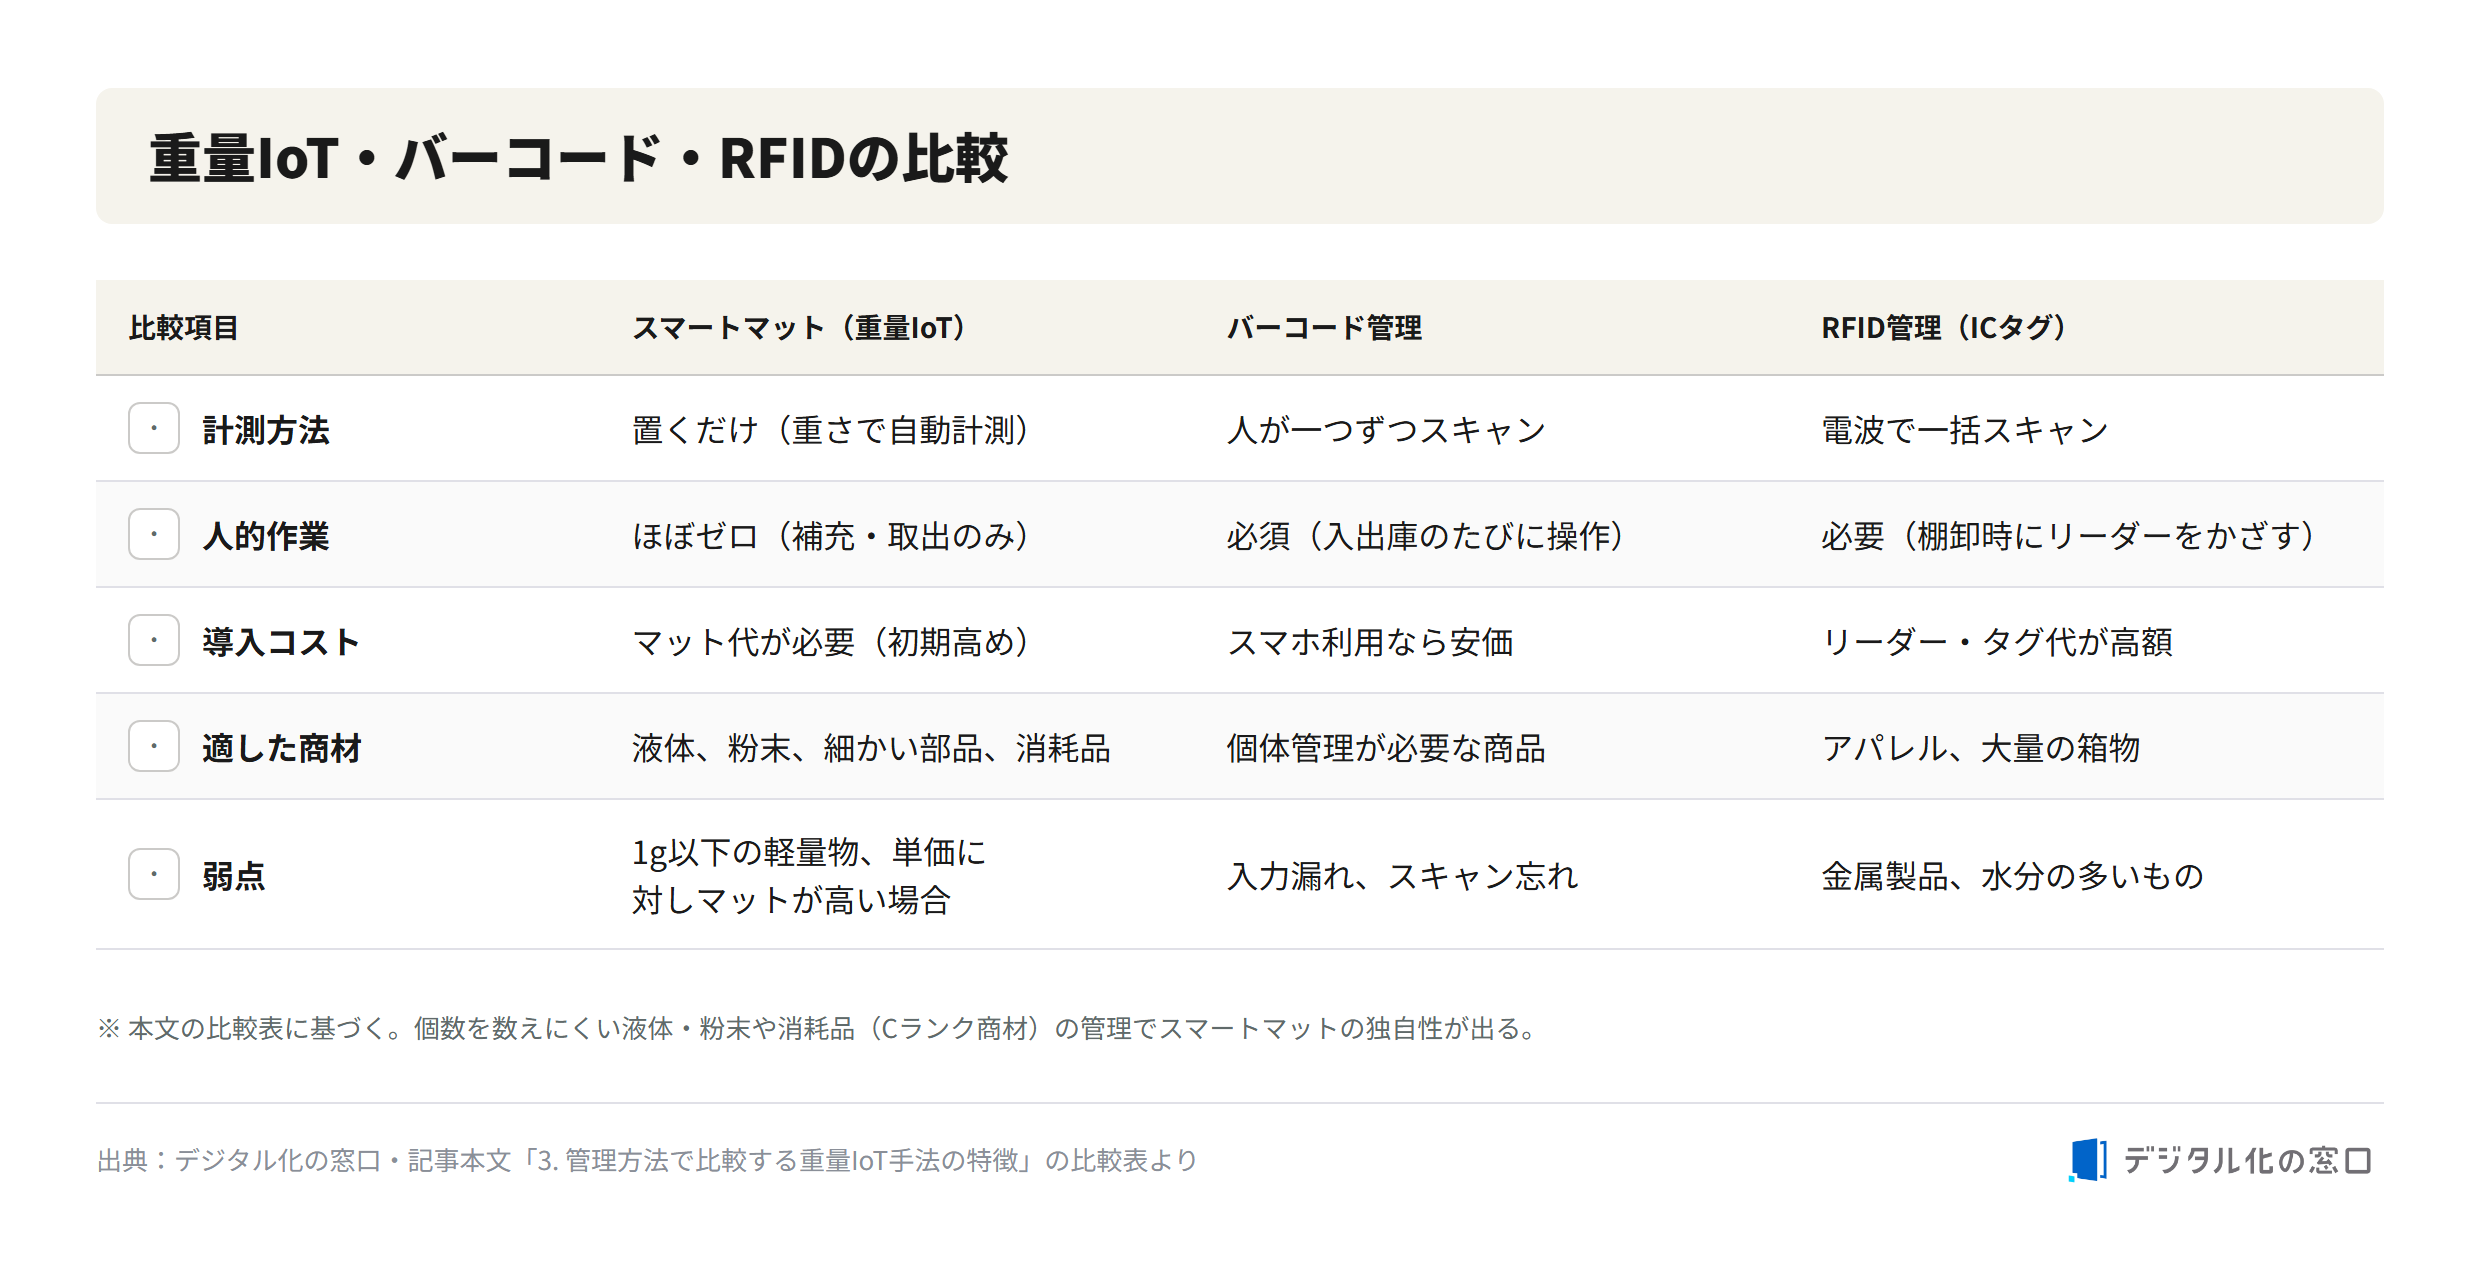
Task: Click the 計測方法 row label
Action: [x=266, y=430]
